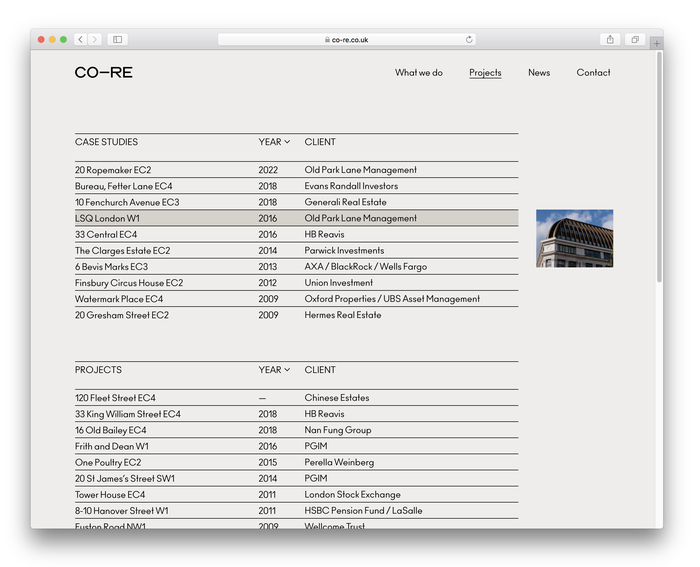Go to the News page
700x567 pixels.
[539, 73]
